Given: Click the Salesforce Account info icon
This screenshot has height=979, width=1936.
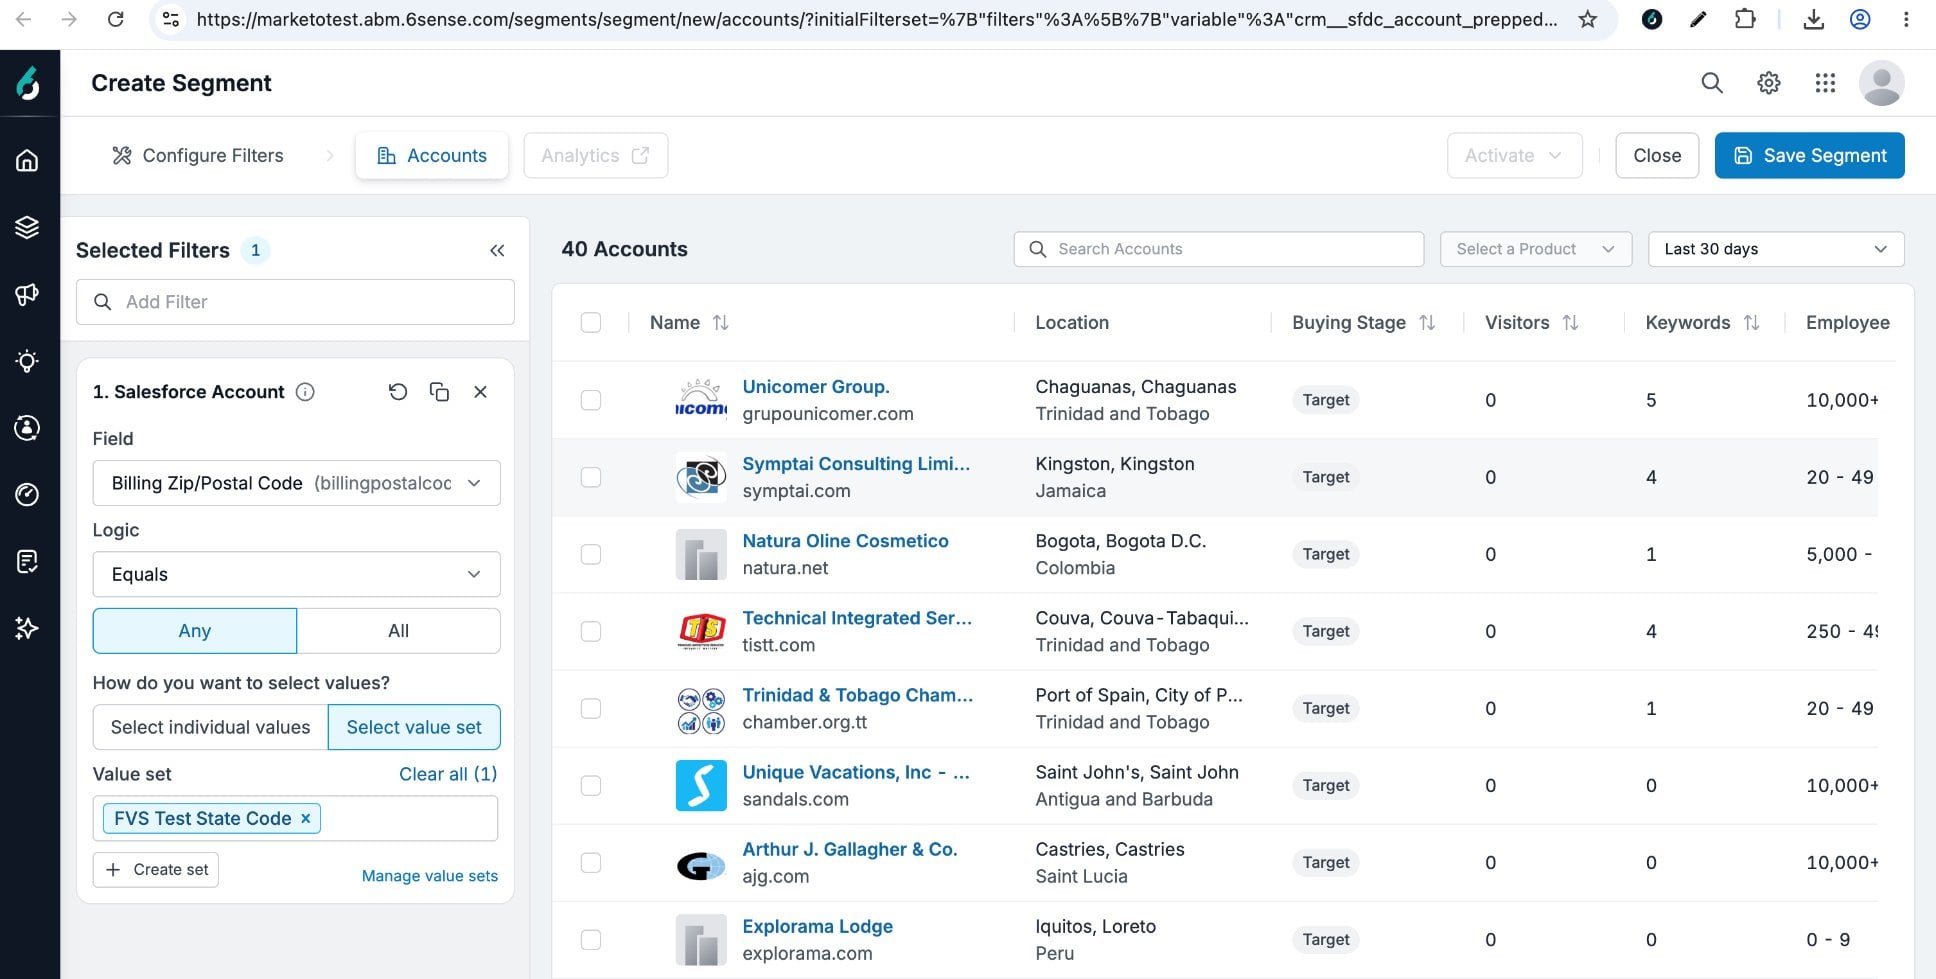Looking at the screenshot, I should pos(306,392).
